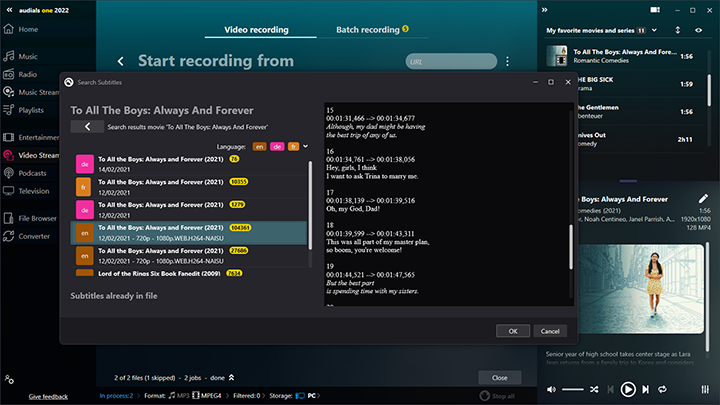Sort the favorites list with arrows icon

(678, 30)
